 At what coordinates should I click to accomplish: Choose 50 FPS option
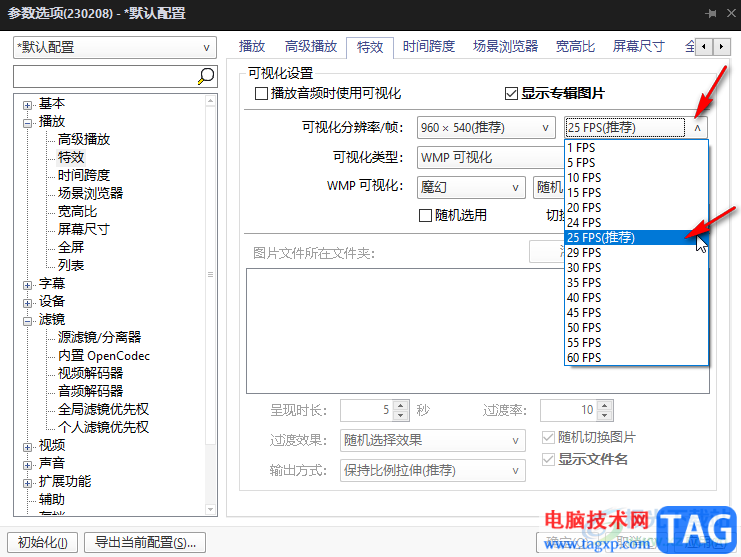coord(636,328)
